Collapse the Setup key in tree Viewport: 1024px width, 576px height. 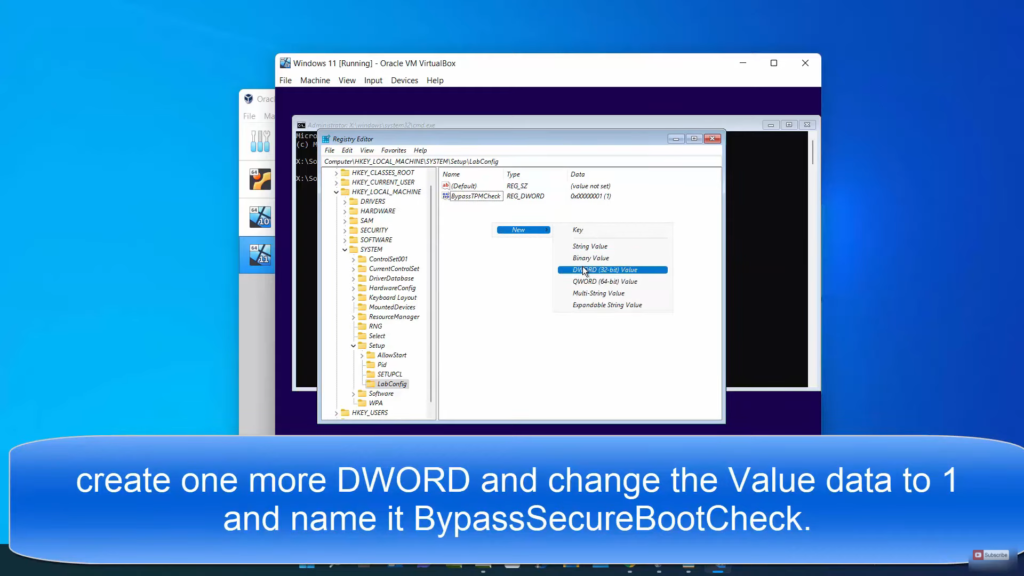coord(353,346)
